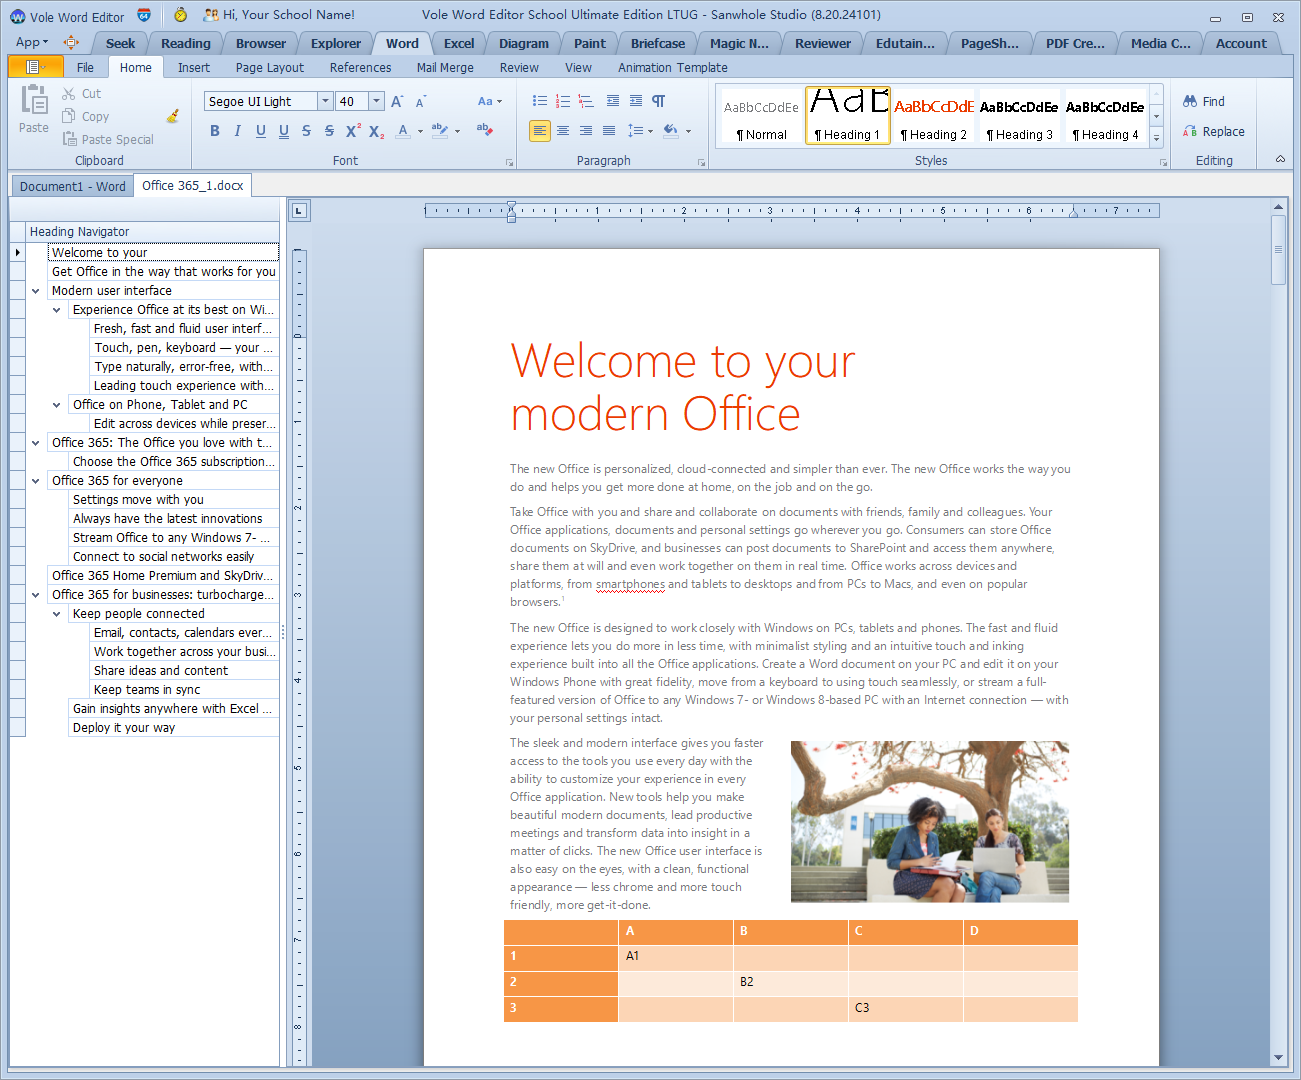1301x1080 pixels.
Task: Collapse the Office 365 for everyone node
Action: (36, 481)
